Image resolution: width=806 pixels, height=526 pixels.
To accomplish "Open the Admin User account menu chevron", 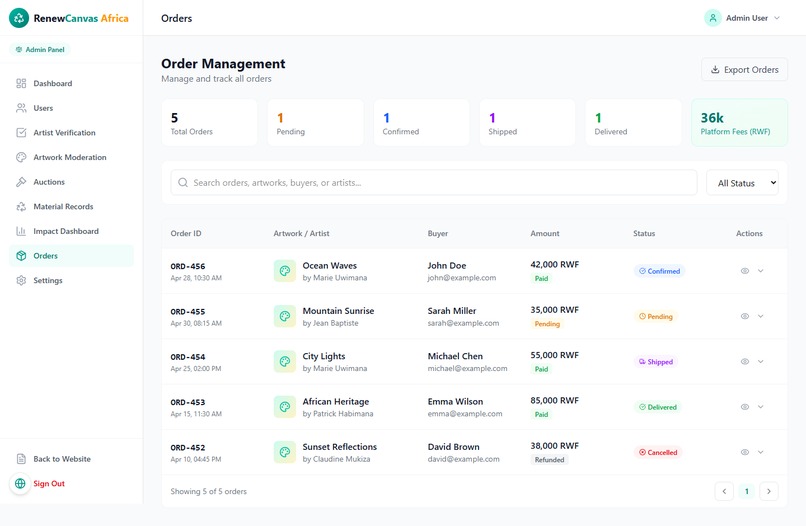I will 777,18.
